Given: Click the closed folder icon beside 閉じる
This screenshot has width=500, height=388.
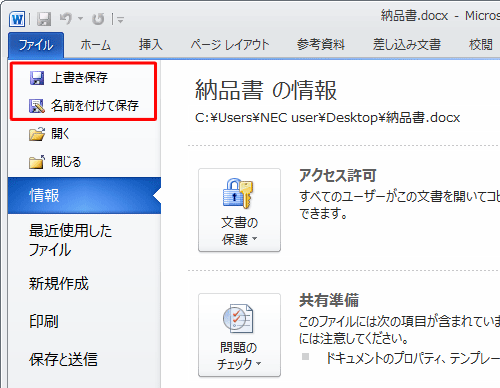Looking at the screenshot, I should click(x=37, y=162).
